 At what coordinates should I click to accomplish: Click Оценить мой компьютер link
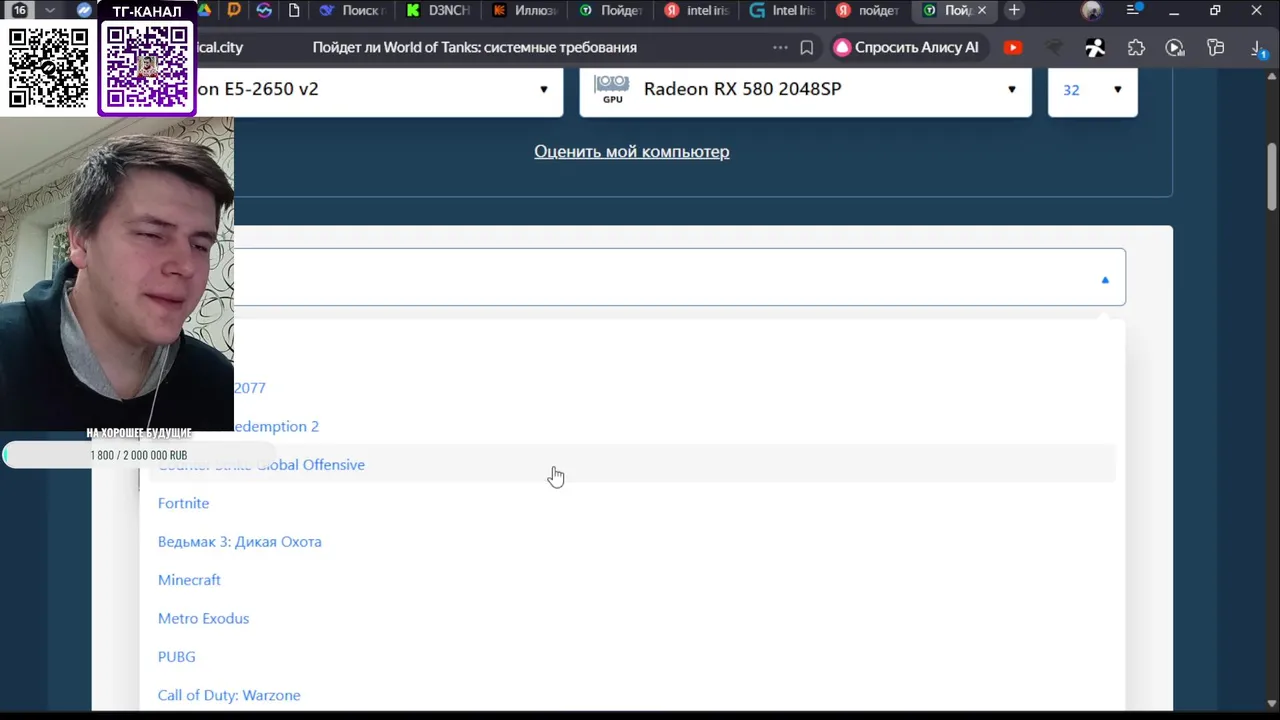coord(631,151)
